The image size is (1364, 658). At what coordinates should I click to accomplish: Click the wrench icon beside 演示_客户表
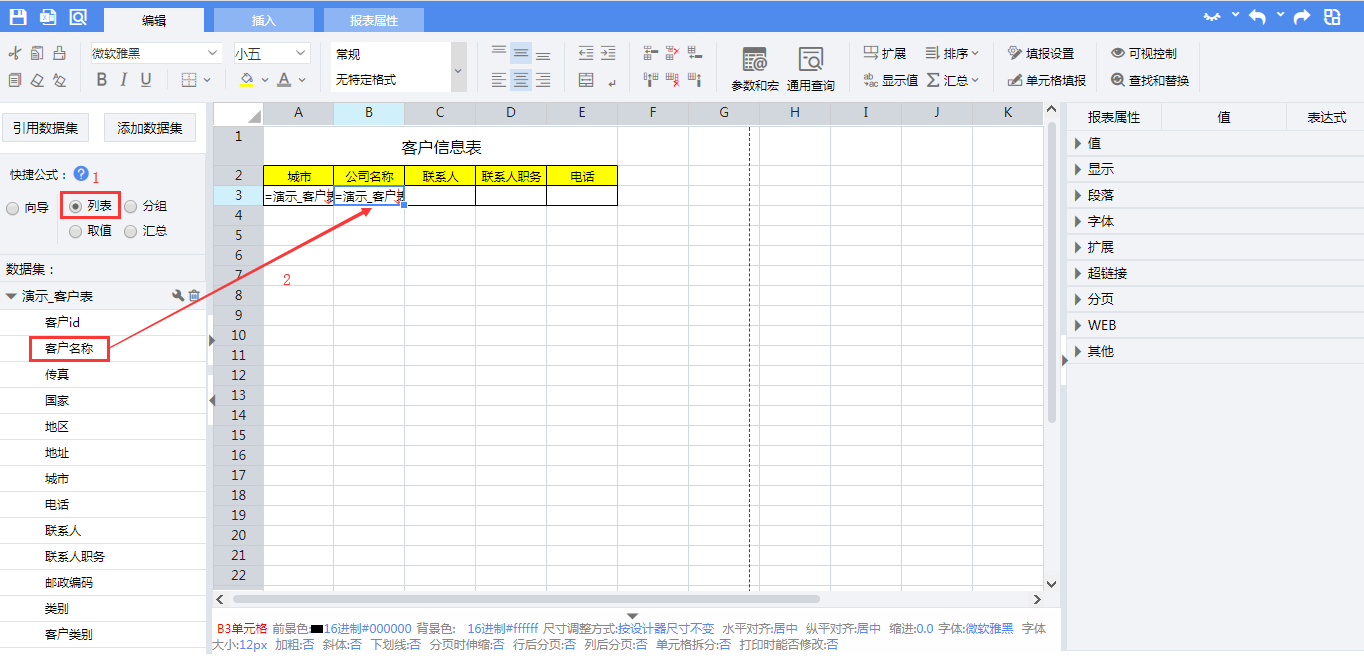[178, 296]
